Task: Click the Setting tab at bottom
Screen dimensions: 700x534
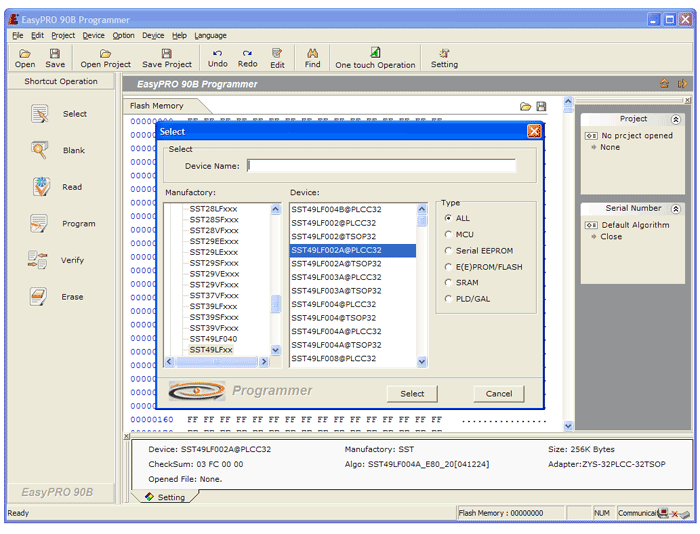Action: tap(166, 497)
